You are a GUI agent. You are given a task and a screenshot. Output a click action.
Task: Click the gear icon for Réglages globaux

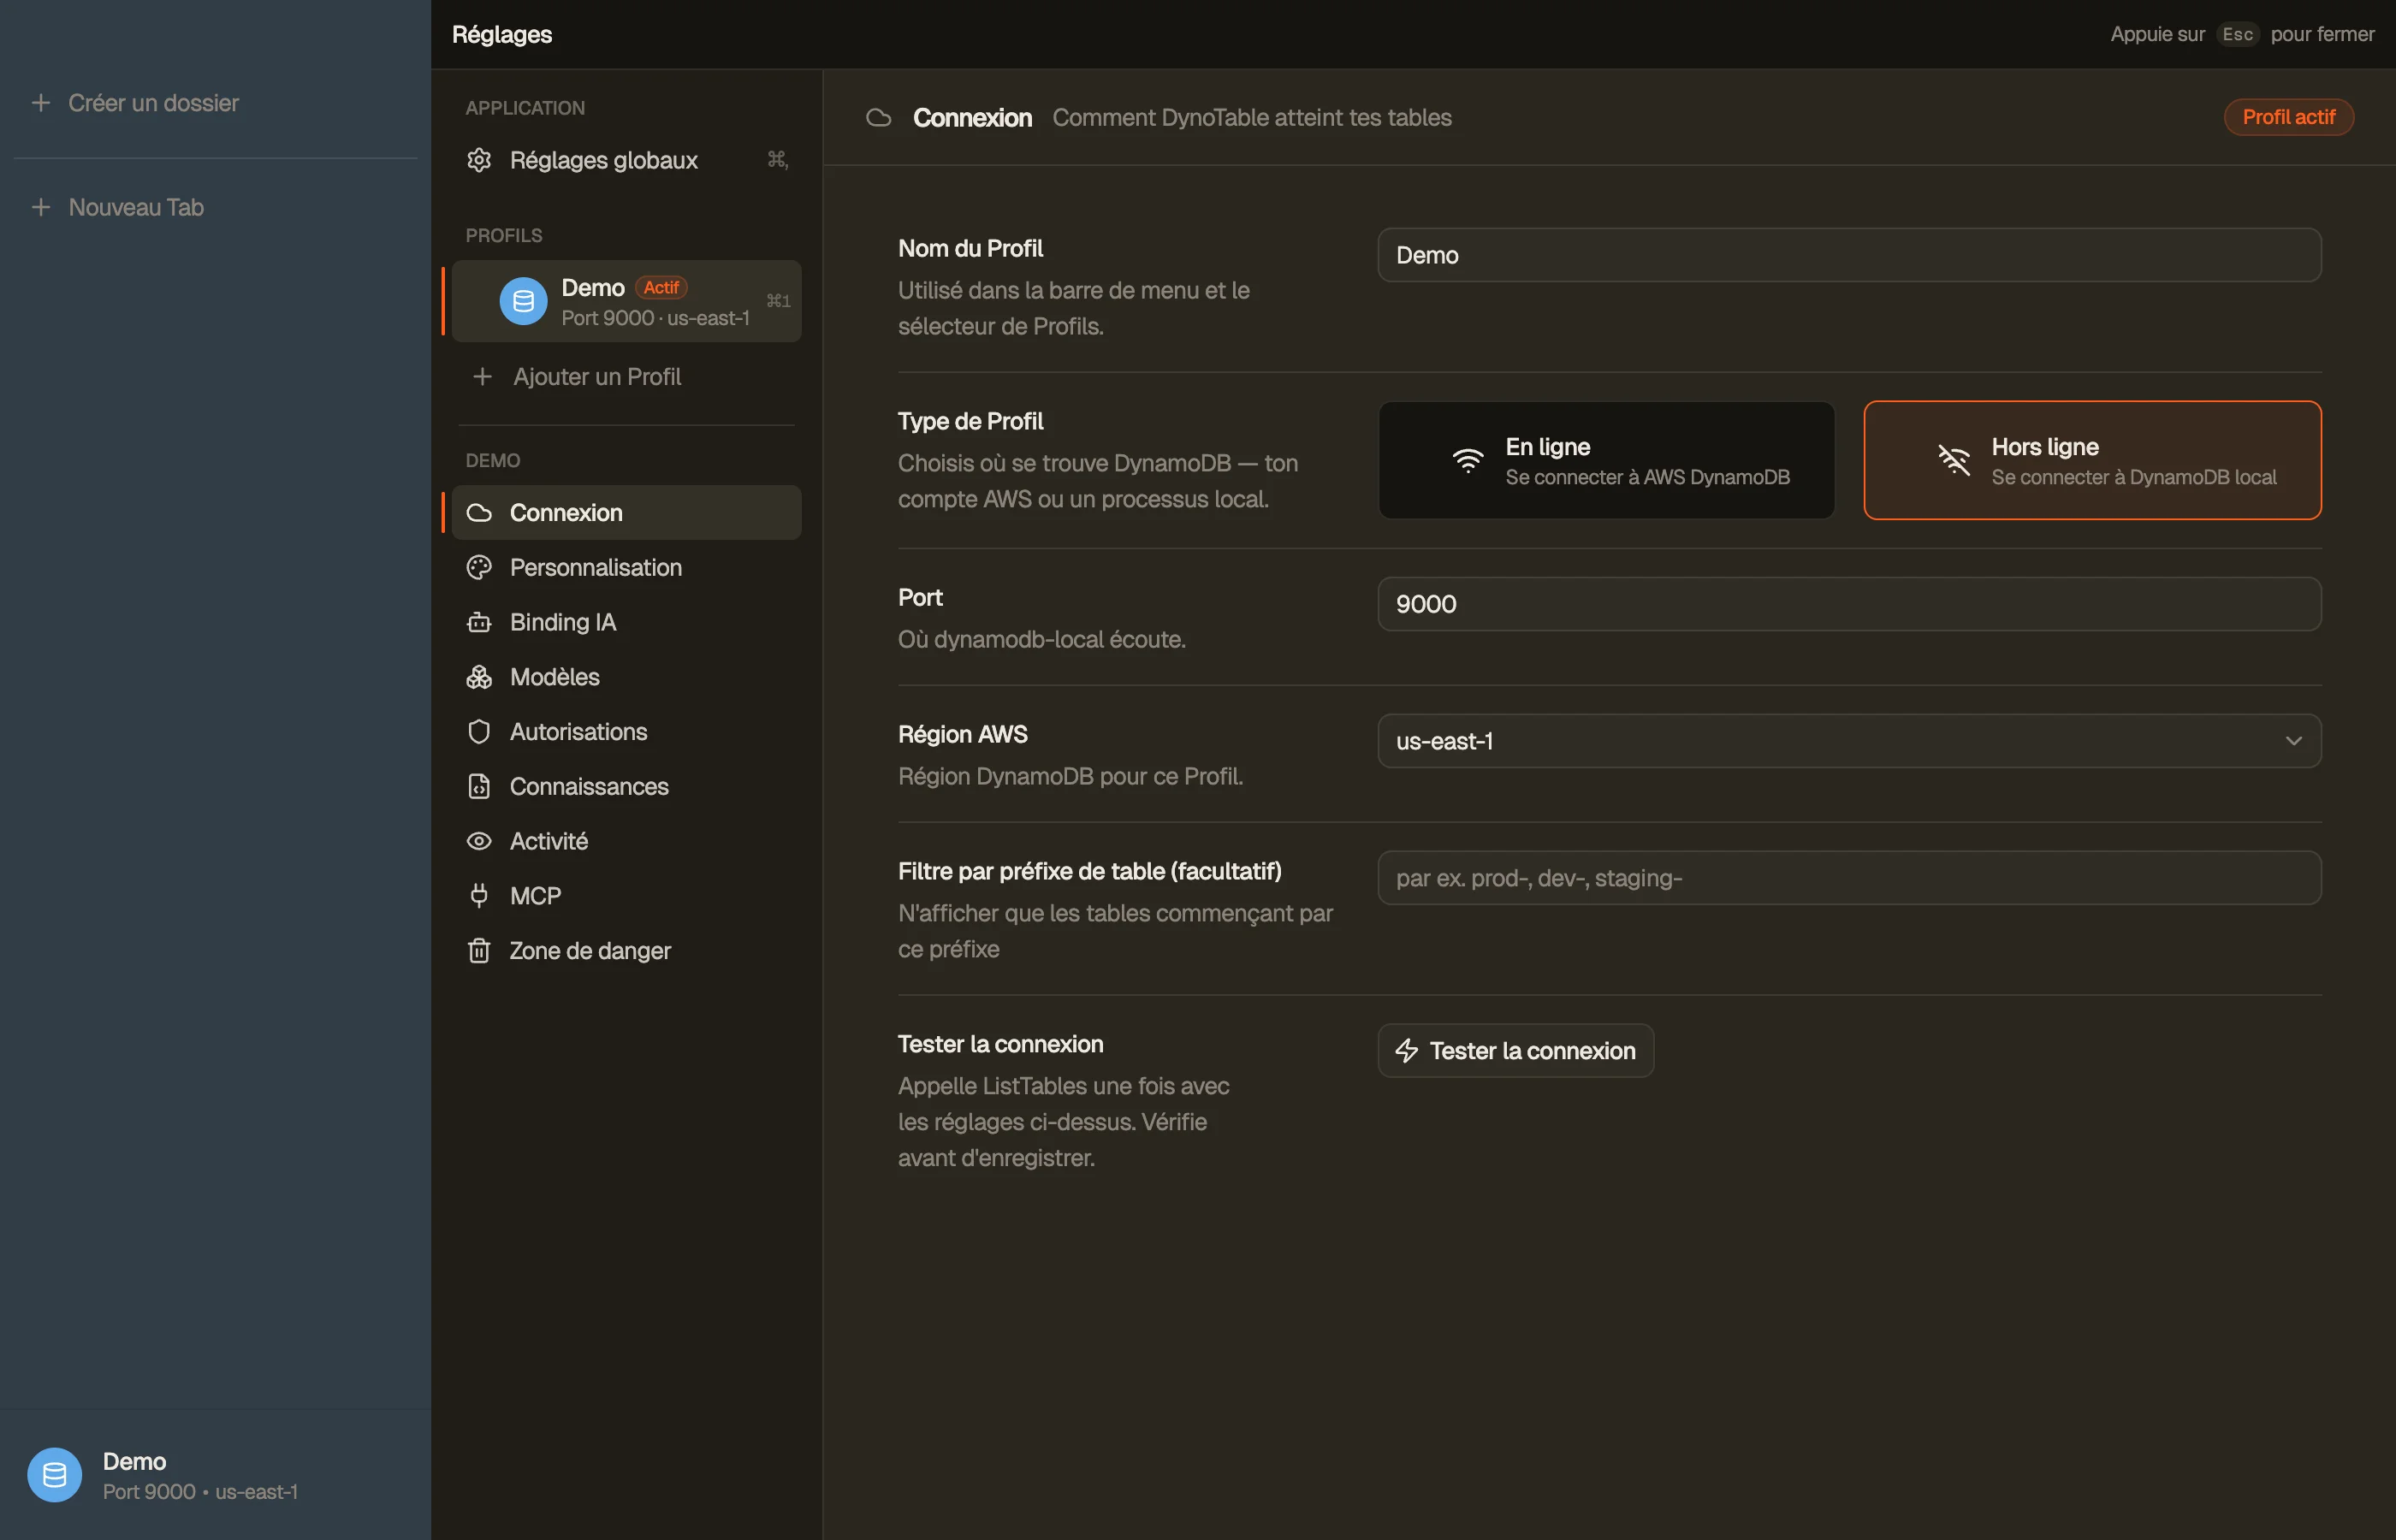point(479,160)
